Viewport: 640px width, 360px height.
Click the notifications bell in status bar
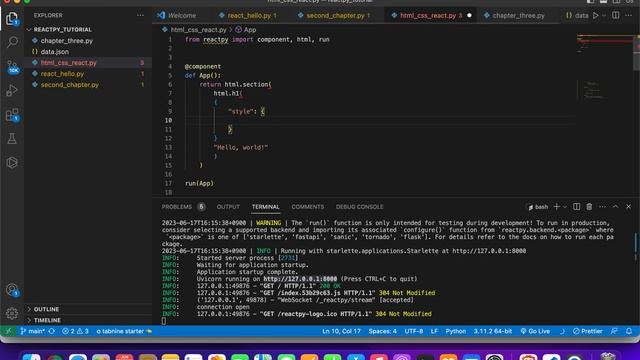[629, 331]
